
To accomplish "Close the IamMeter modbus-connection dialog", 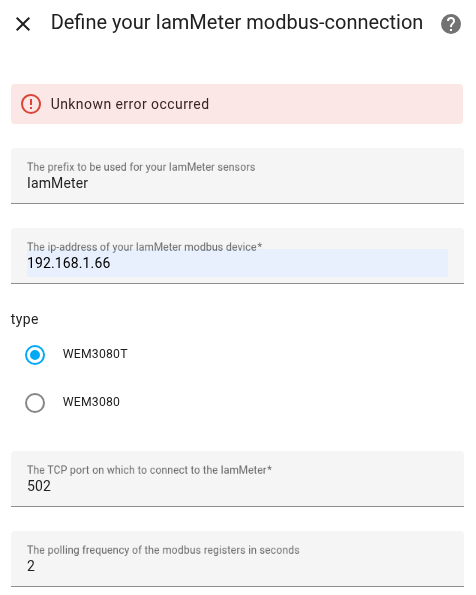I will [x=23, y=25].
